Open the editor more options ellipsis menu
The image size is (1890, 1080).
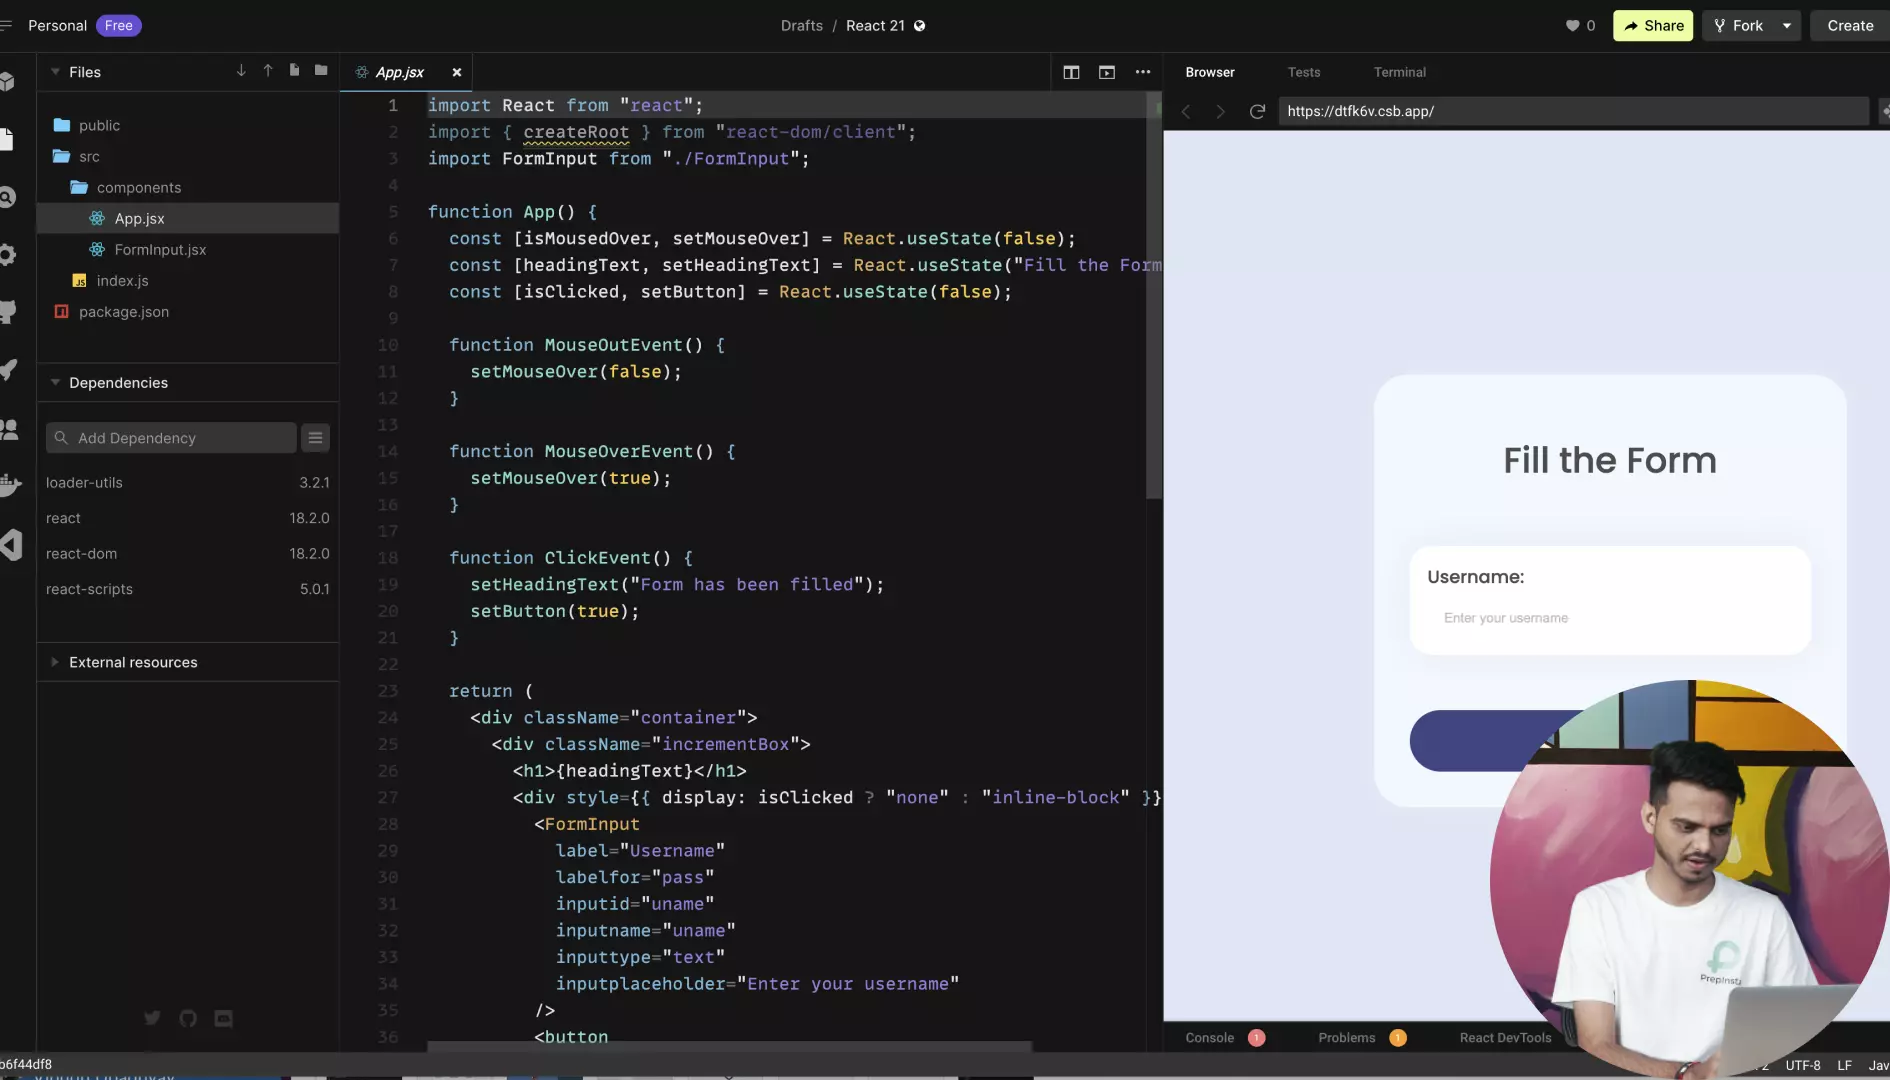[x=1143, y=72]
